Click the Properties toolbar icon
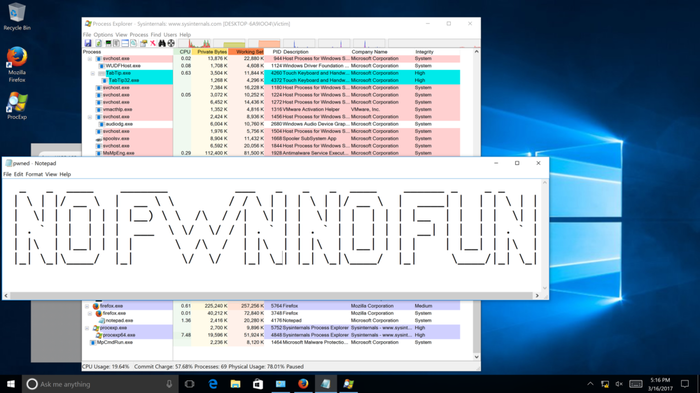Viewport: 700px width, 393px height. coord(143,43)
